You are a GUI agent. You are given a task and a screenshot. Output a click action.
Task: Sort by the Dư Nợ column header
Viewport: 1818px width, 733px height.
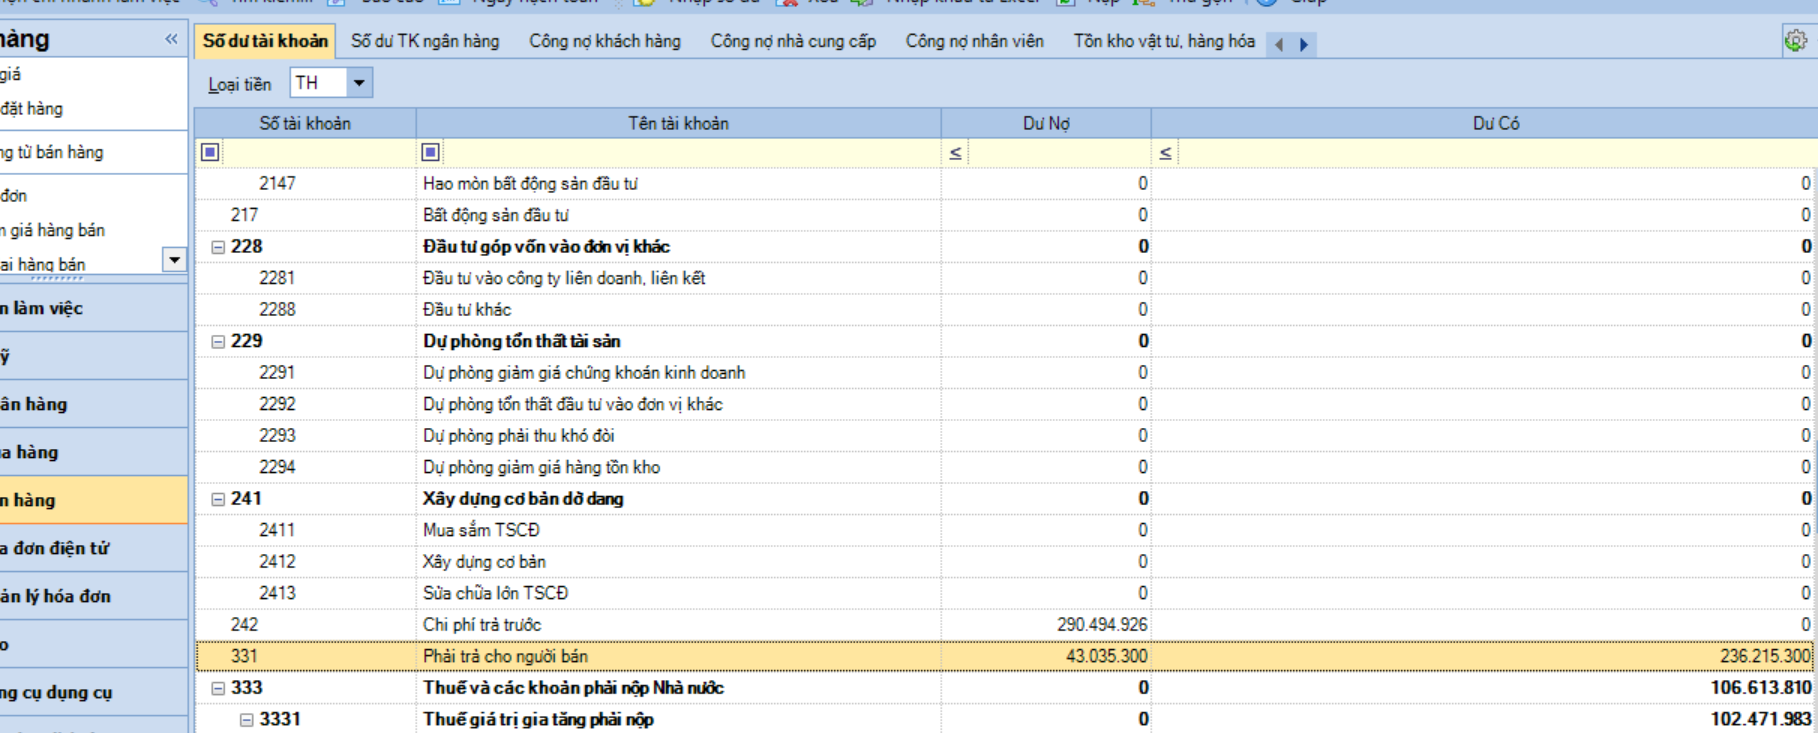1045,123
